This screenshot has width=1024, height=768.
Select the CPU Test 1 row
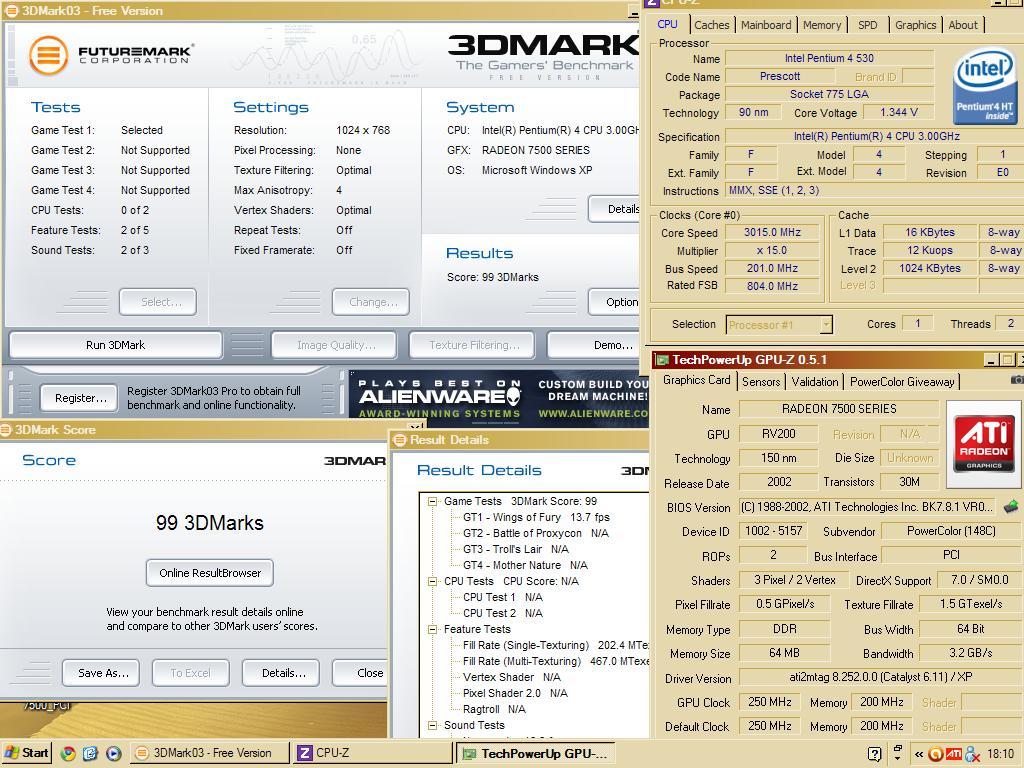click(502, 598)
